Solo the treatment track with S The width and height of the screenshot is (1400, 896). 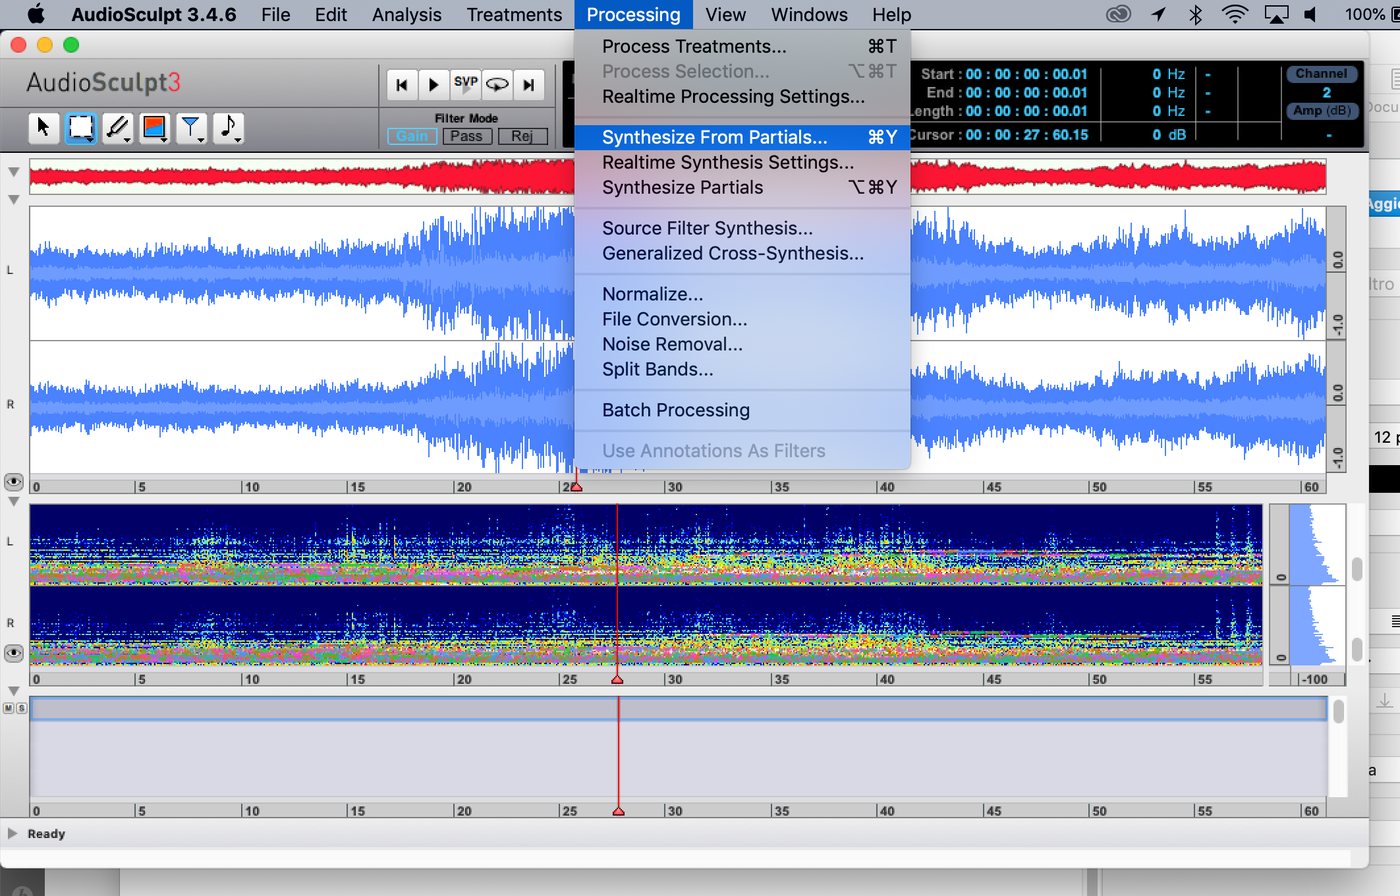[x=21, y=708]
